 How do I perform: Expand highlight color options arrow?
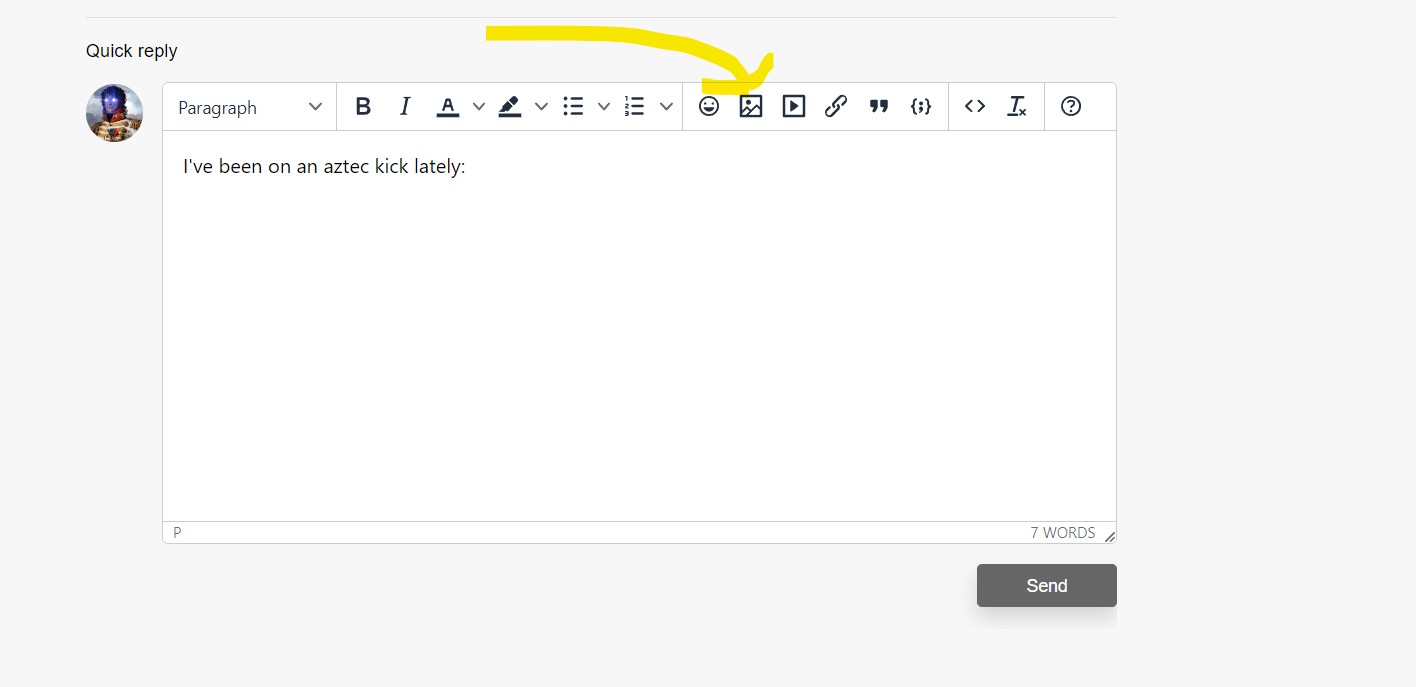click(x=541, y=107)
